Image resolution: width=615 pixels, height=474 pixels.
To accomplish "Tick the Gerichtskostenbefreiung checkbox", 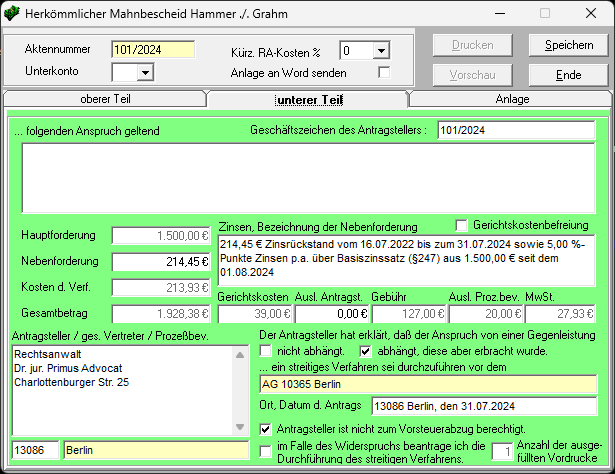I will pyautogui.click(x=462, y=226).
